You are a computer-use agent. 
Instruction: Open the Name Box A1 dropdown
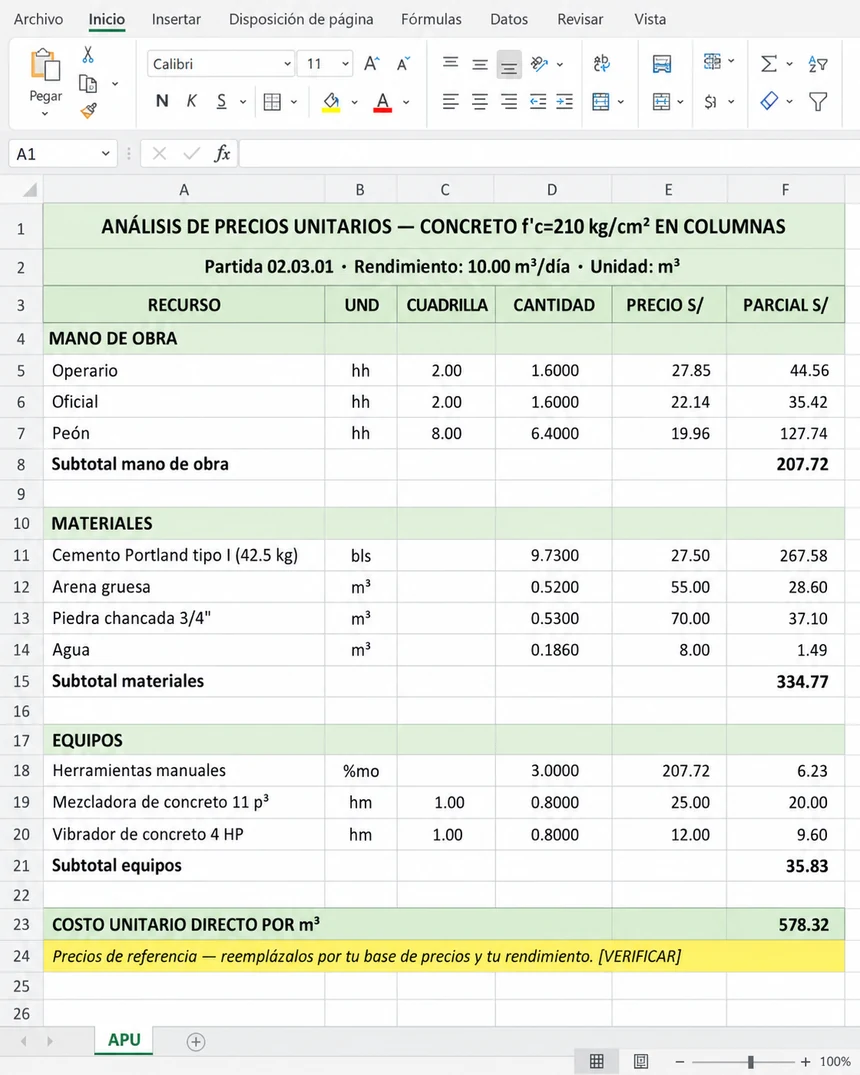(106, 154)
